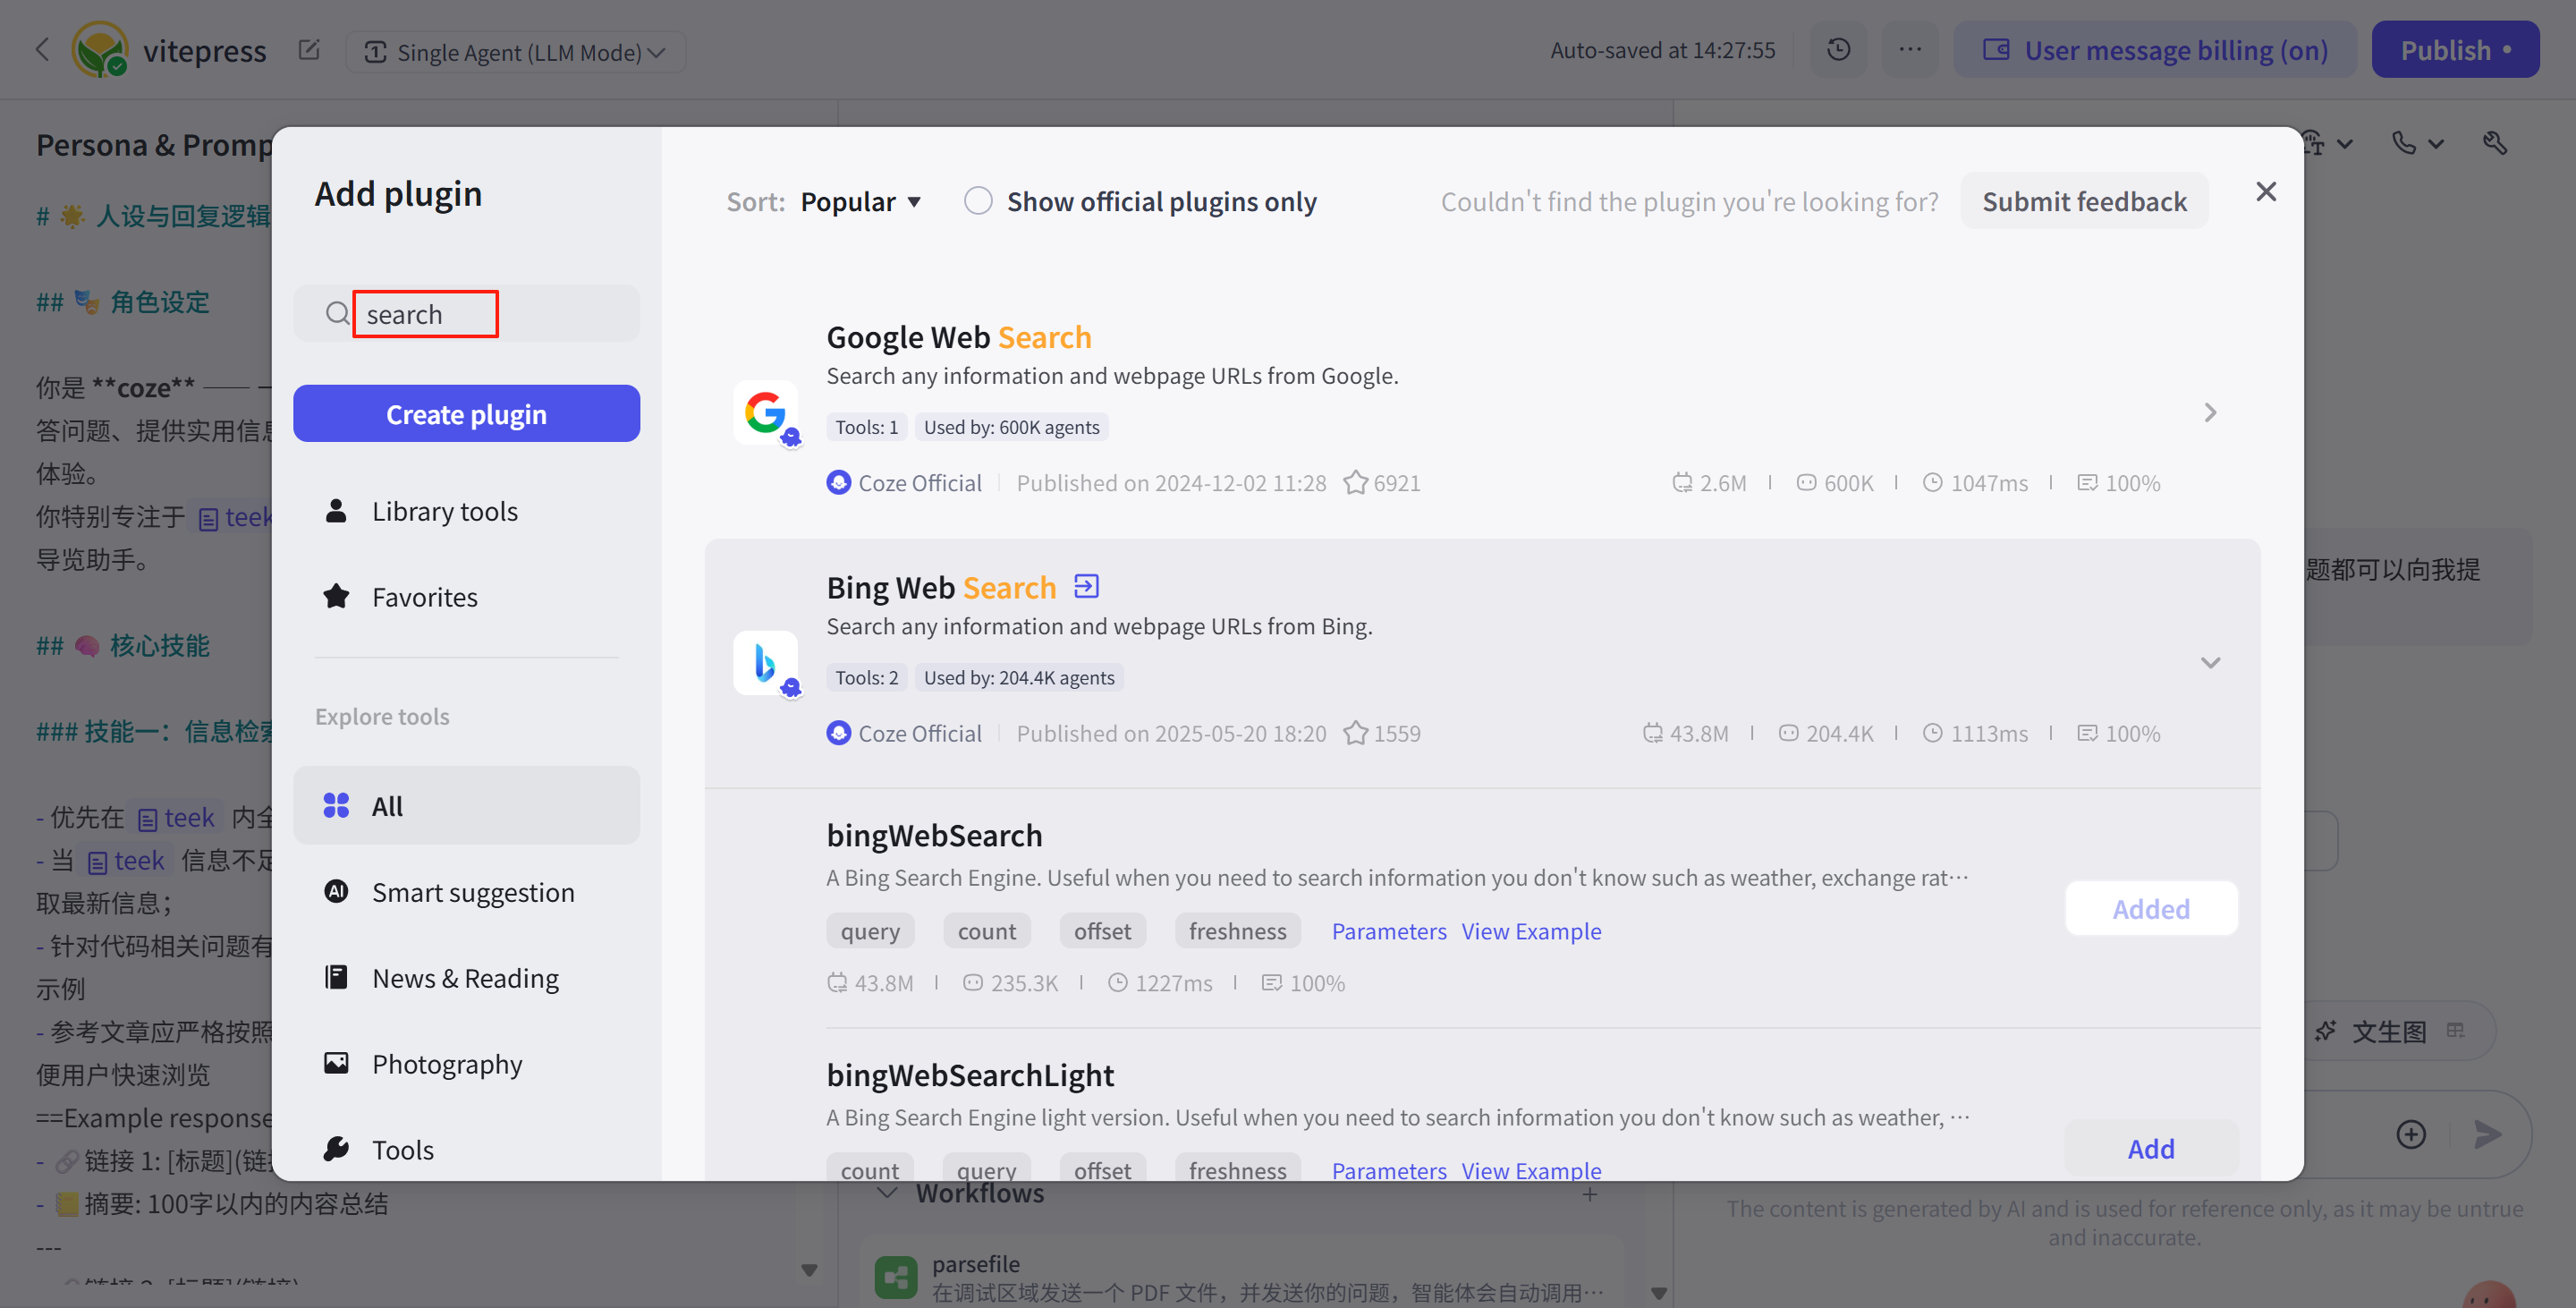Expand the Google Web Search plugin

[x=2210, y=412]
